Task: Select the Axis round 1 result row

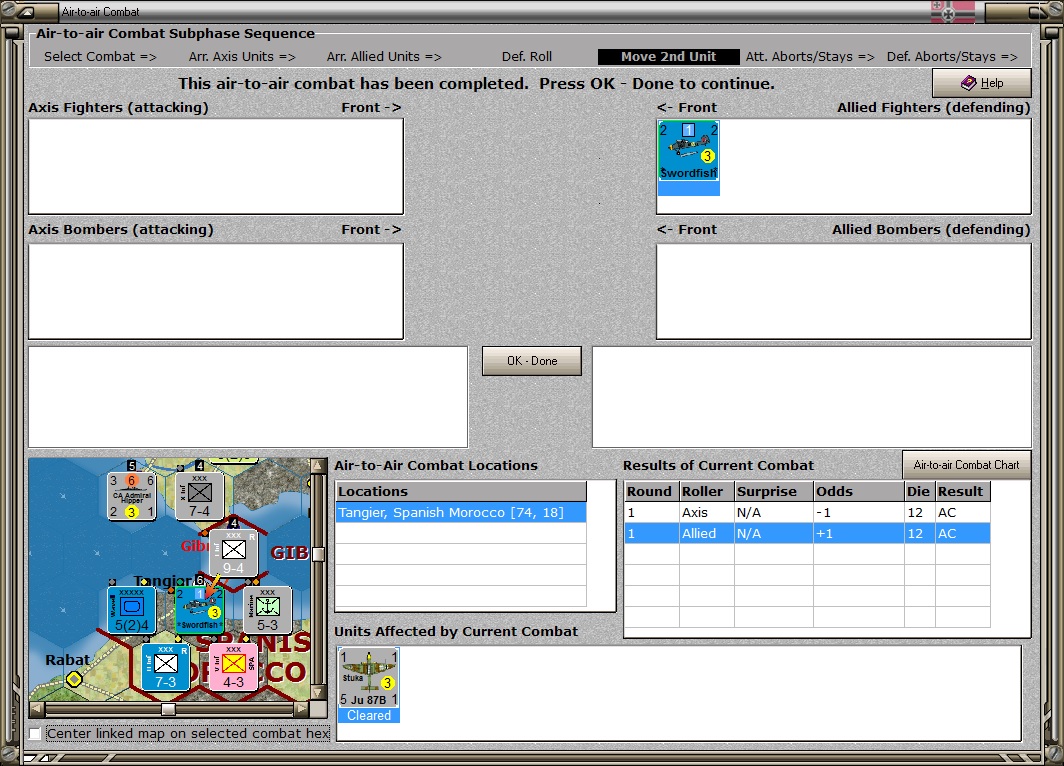Action: 807,512
